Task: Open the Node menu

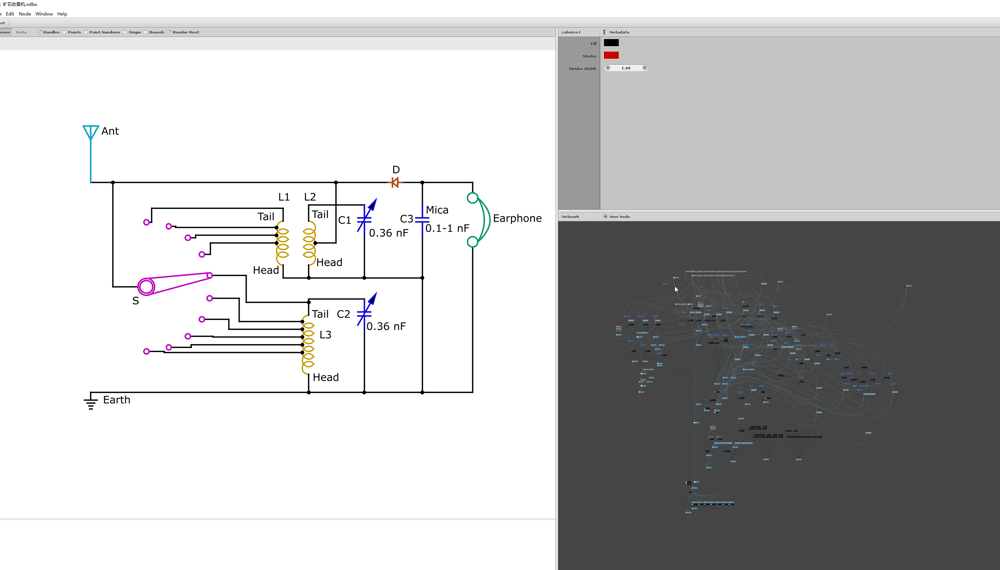Action: pos(25,13)
